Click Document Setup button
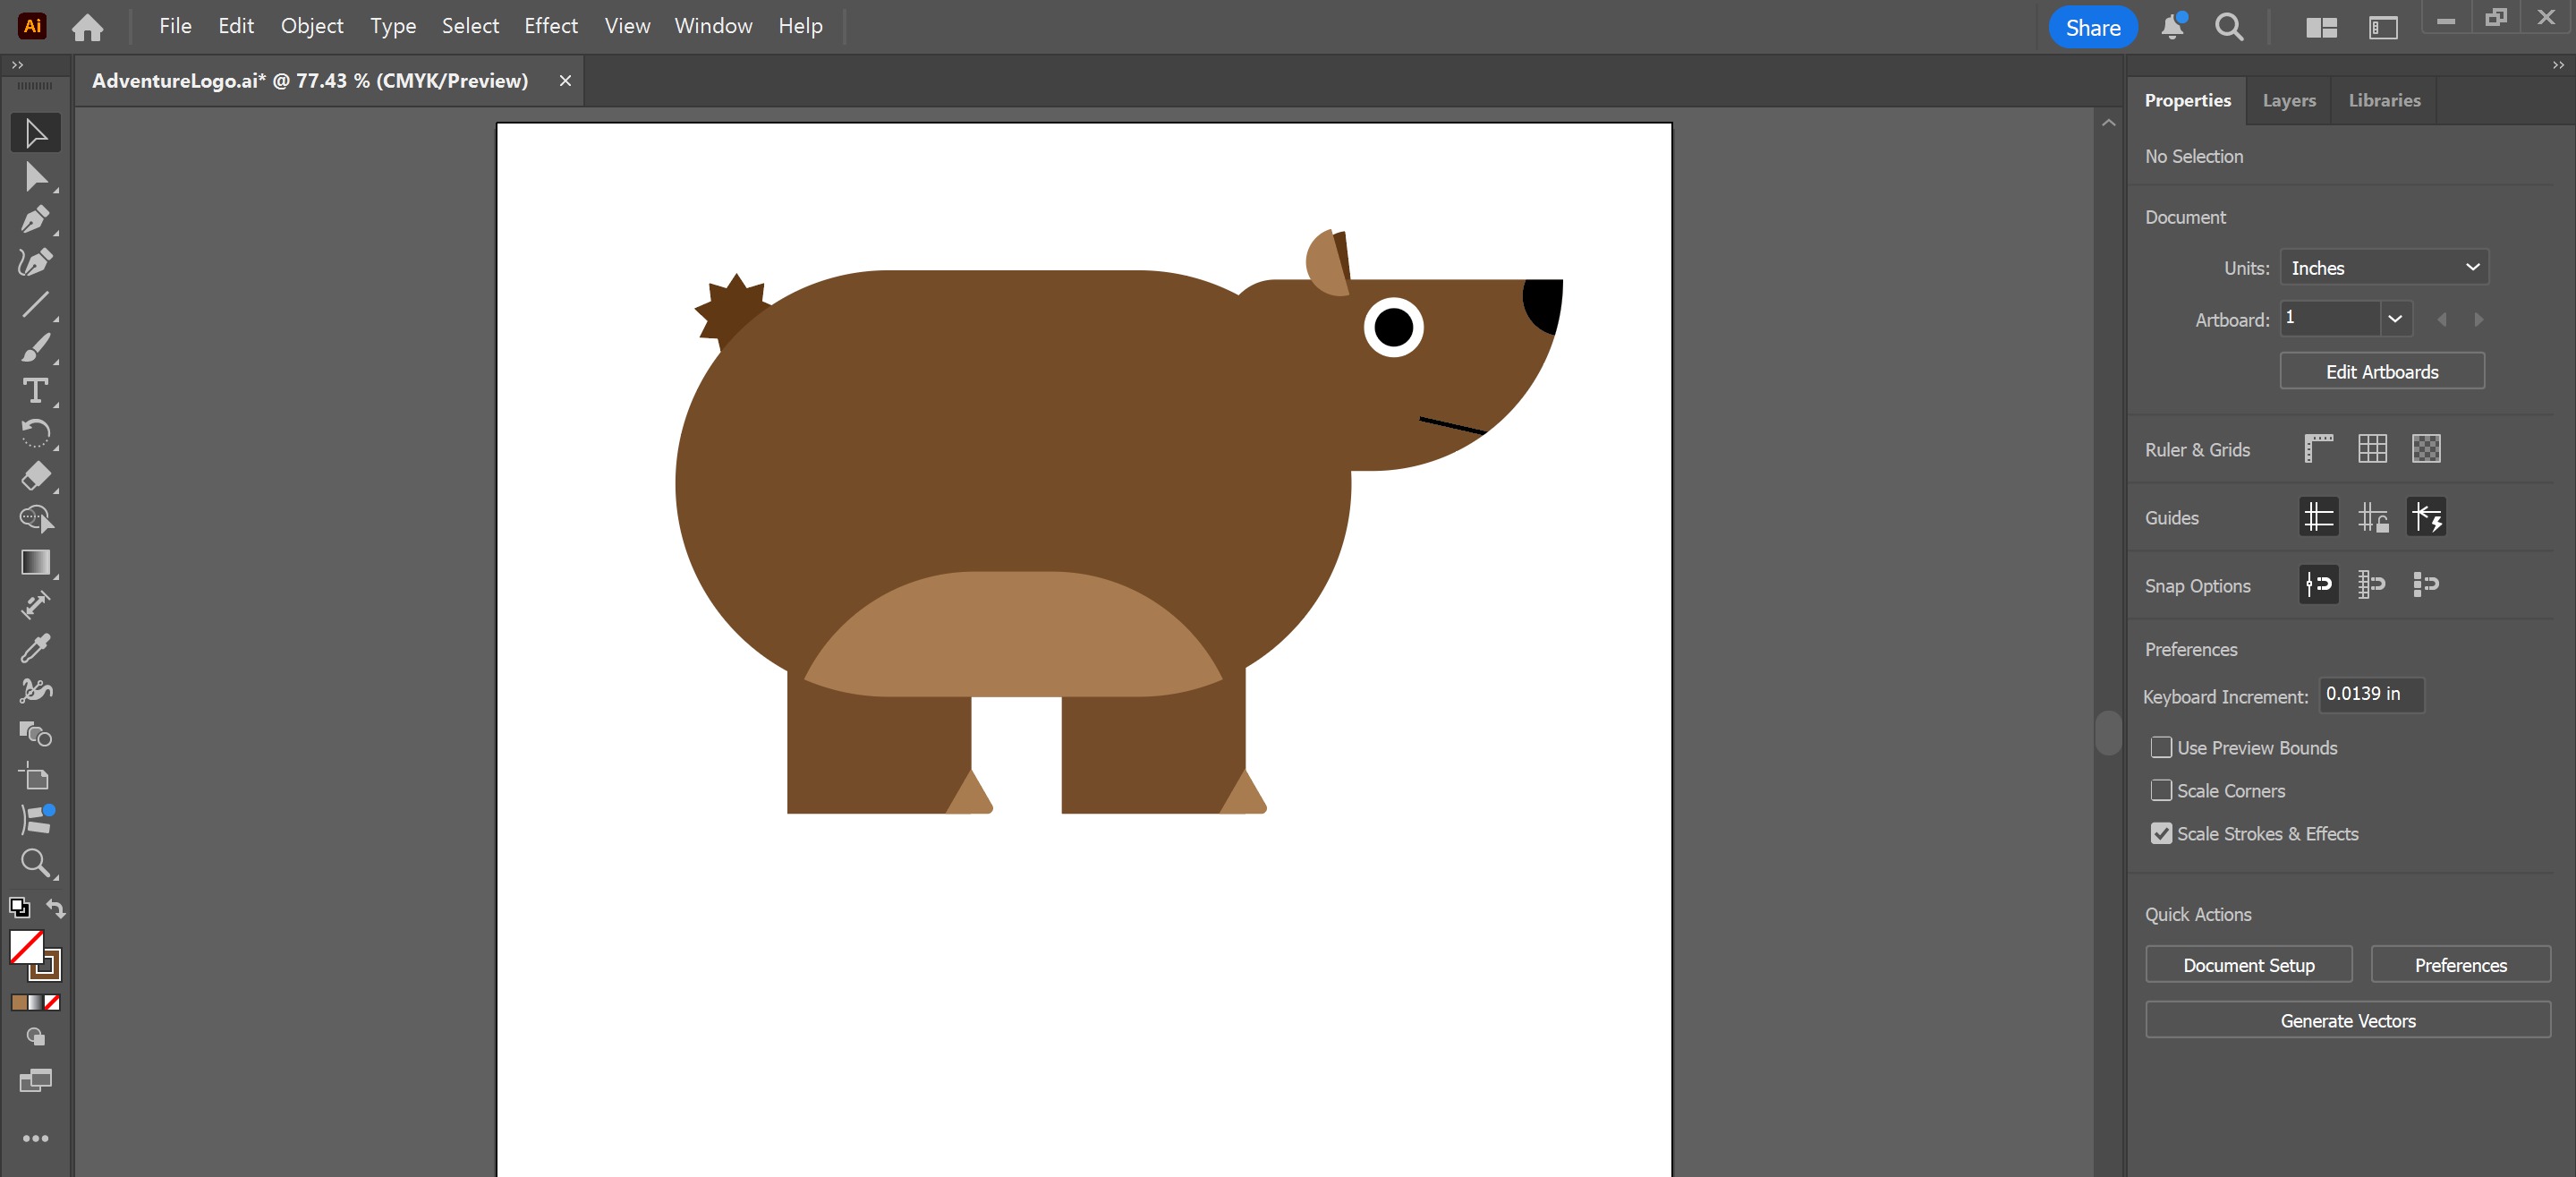The image size is (2576, 1177). pos(2248,964)
